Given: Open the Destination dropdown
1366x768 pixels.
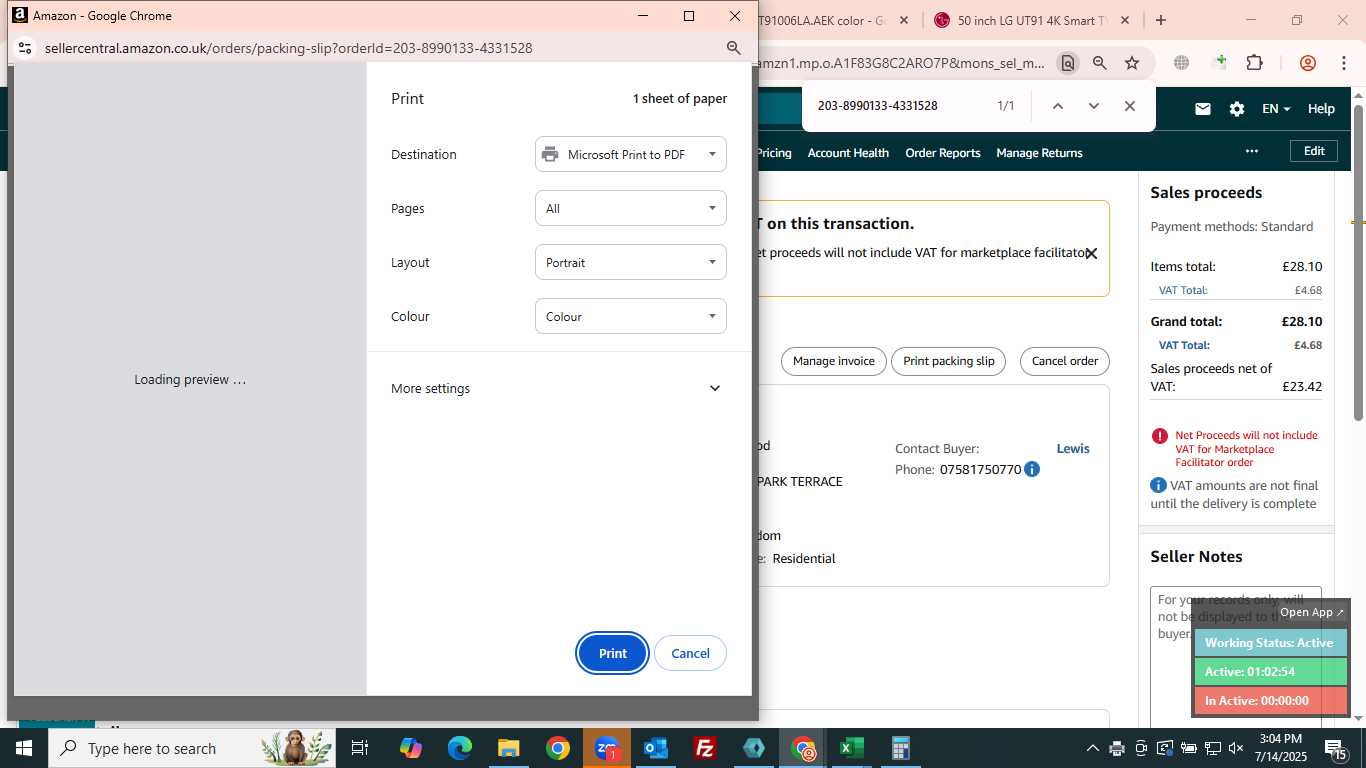Looking at the screenshot, I should point(631,154).
